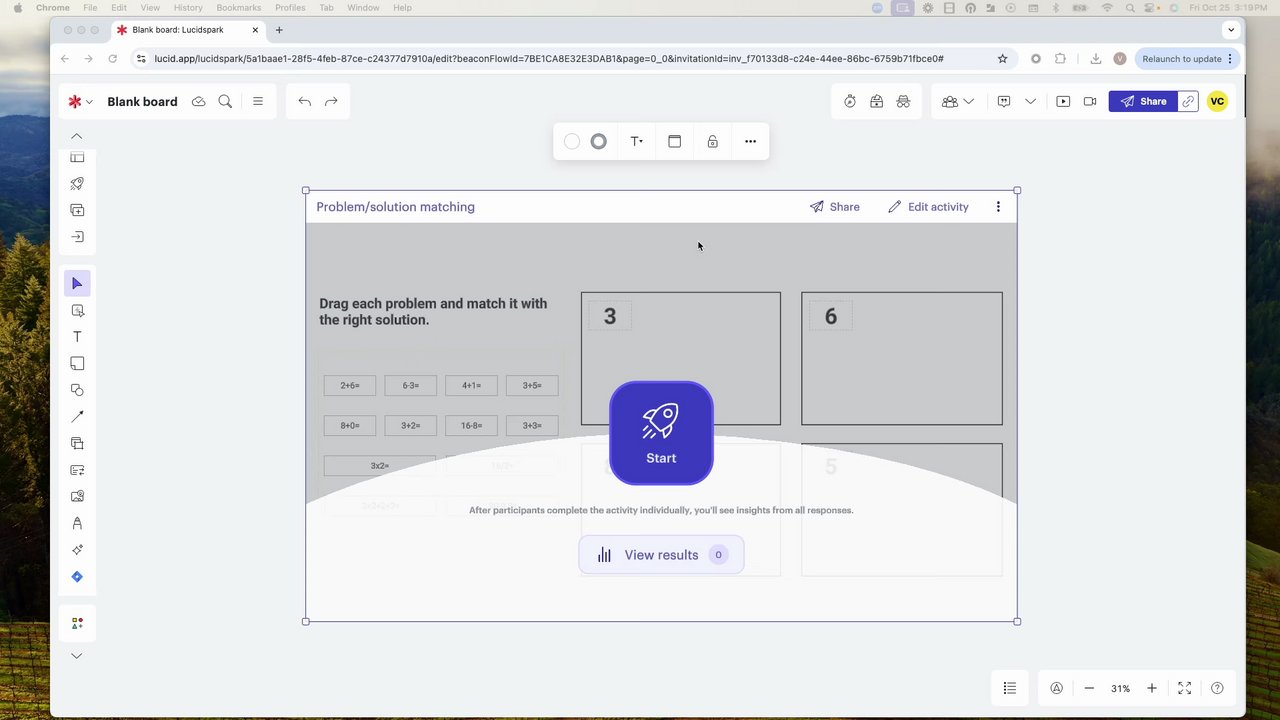This screenshot has height=720, width=1280.
Task: Expand left toolbar with down chevron
Action: tap(76, 656)
